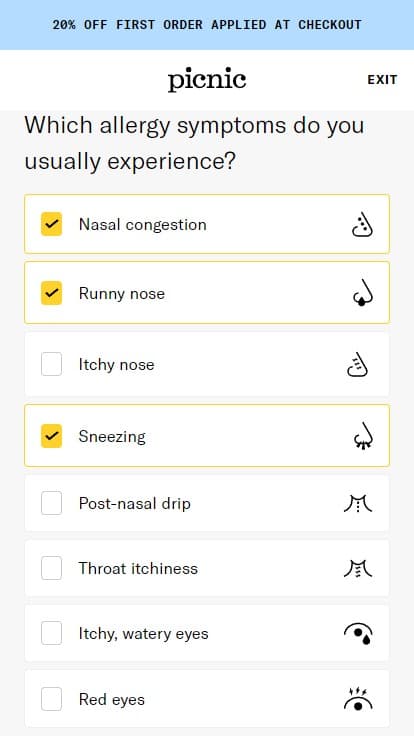Viewport: 414px width, 736px height.
Task: Click the watery eye teardrop icon
Action: coord(358,634)
